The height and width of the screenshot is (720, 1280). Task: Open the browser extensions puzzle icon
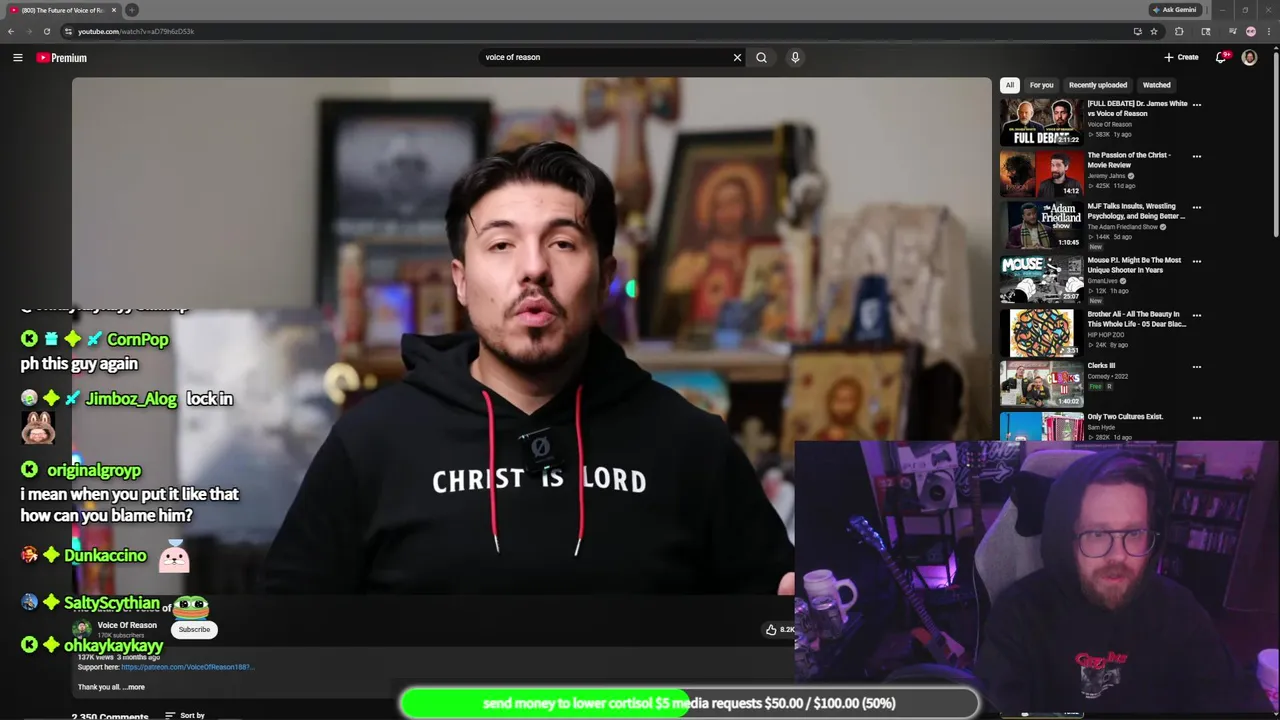[x=1179, y=31]
